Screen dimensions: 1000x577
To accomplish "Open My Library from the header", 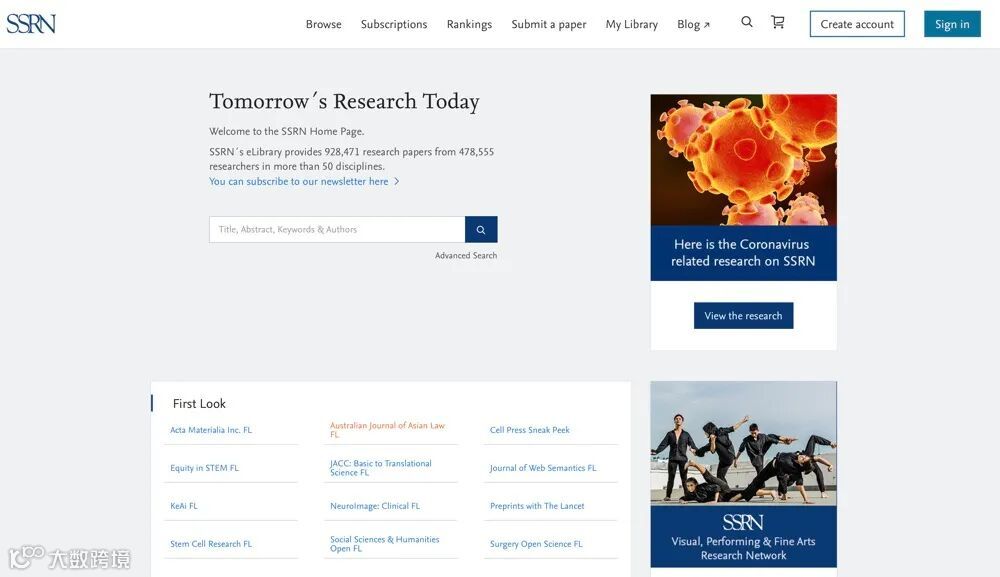I will pos(631,24).
